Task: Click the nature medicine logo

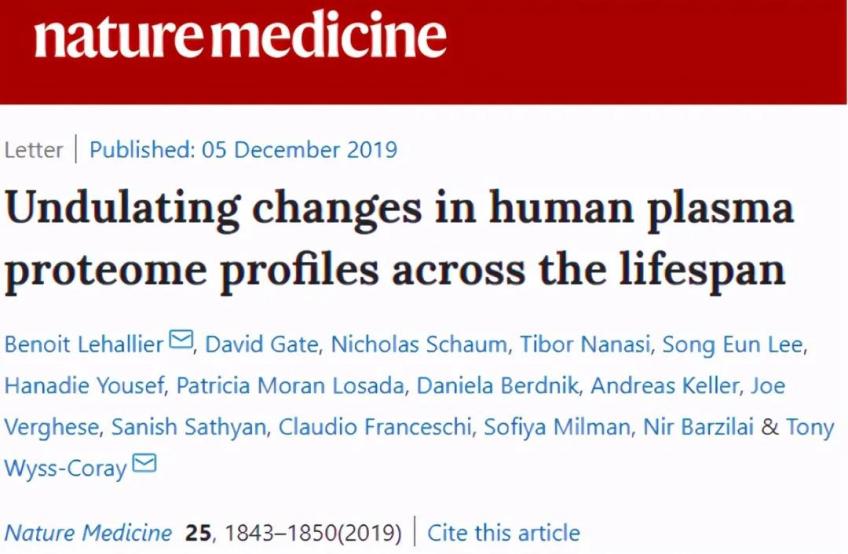Action: [x=240, y=37]
